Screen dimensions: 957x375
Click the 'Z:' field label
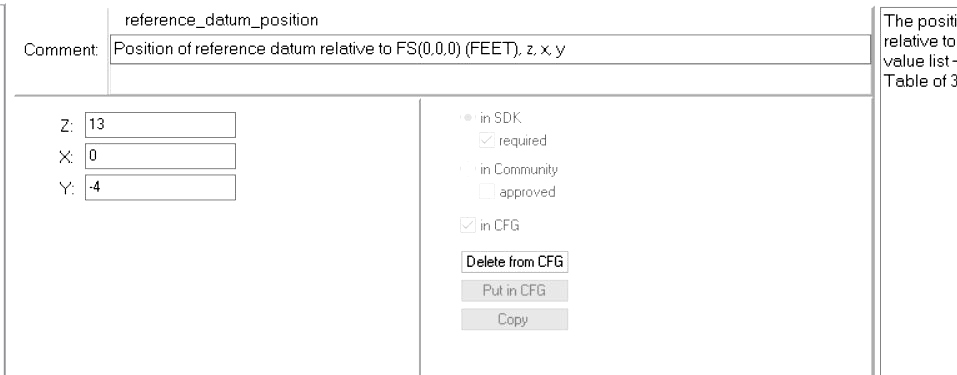pyautogui.click(x=67, y=126)
